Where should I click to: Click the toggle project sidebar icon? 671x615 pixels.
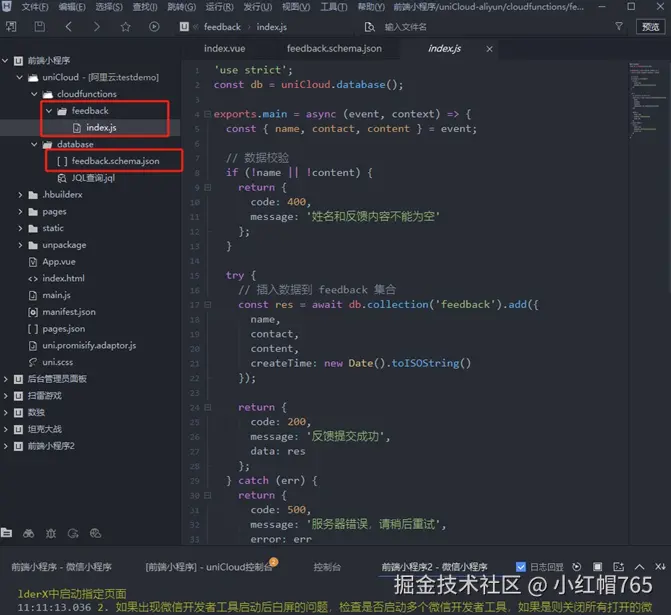coord(11,27)
